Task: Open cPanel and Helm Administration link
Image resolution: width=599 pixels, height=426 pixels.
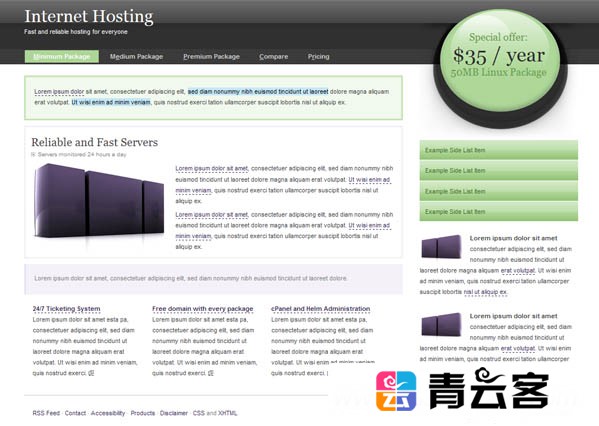Action: click(321, 309)
